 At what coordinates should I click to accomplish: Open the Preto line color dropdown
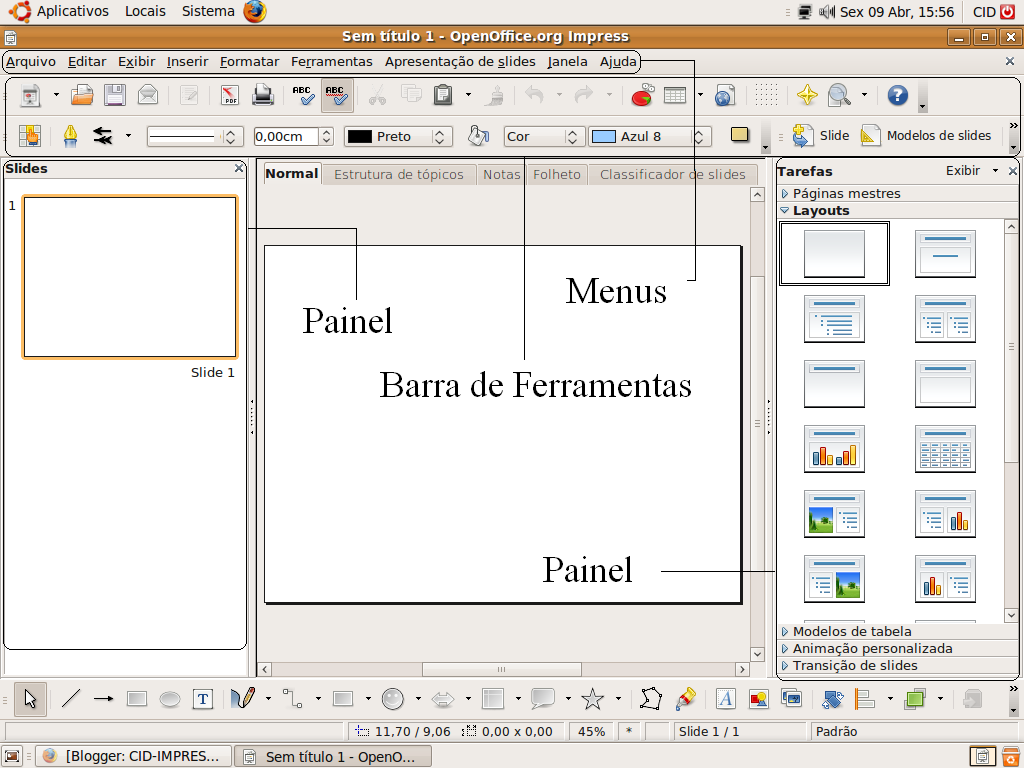398,136
